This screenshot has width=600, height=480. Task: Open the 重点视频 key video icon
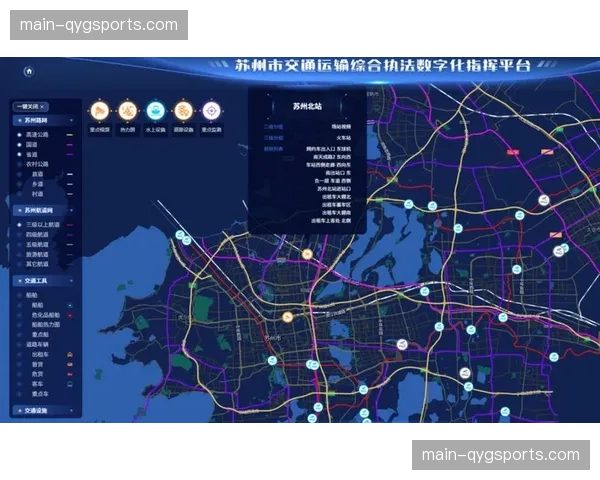(100, 111)
